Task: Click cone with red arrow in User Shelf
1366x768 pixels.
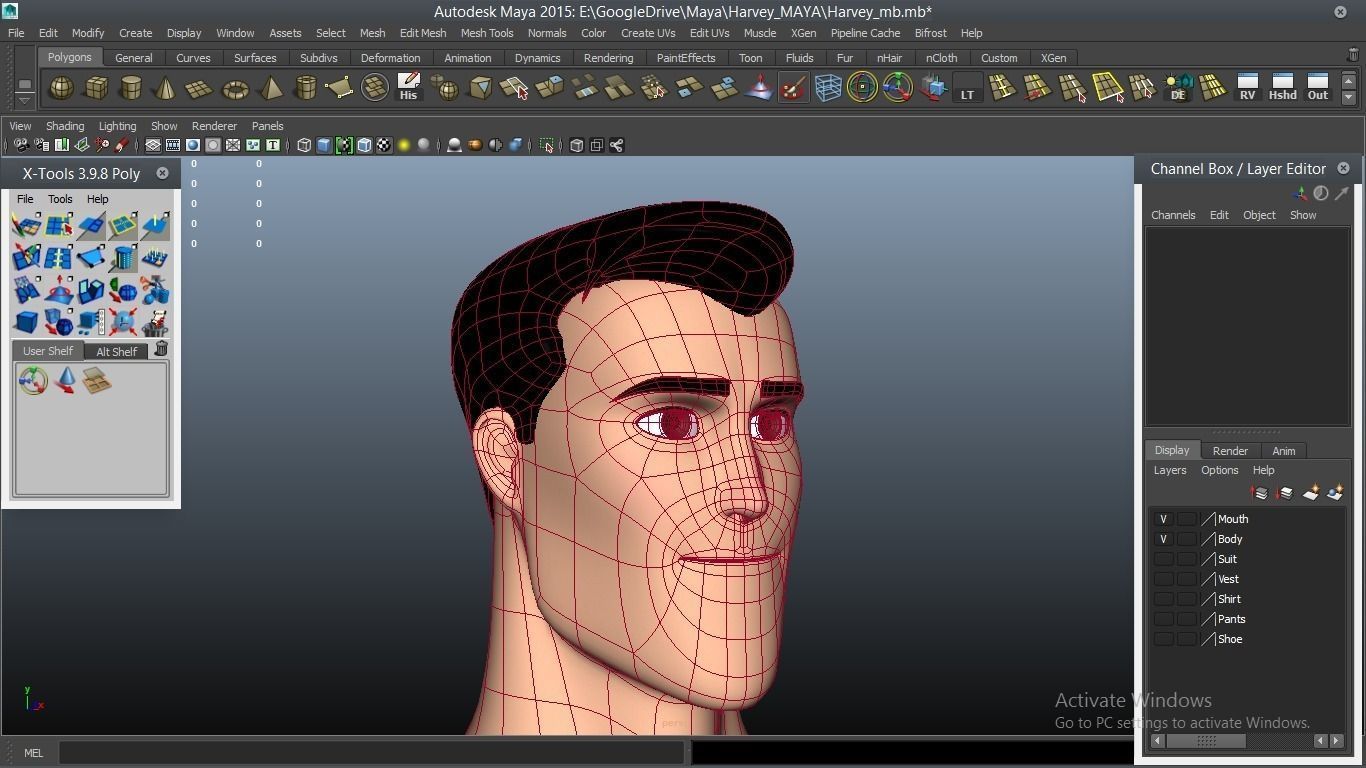Action: 65,380
